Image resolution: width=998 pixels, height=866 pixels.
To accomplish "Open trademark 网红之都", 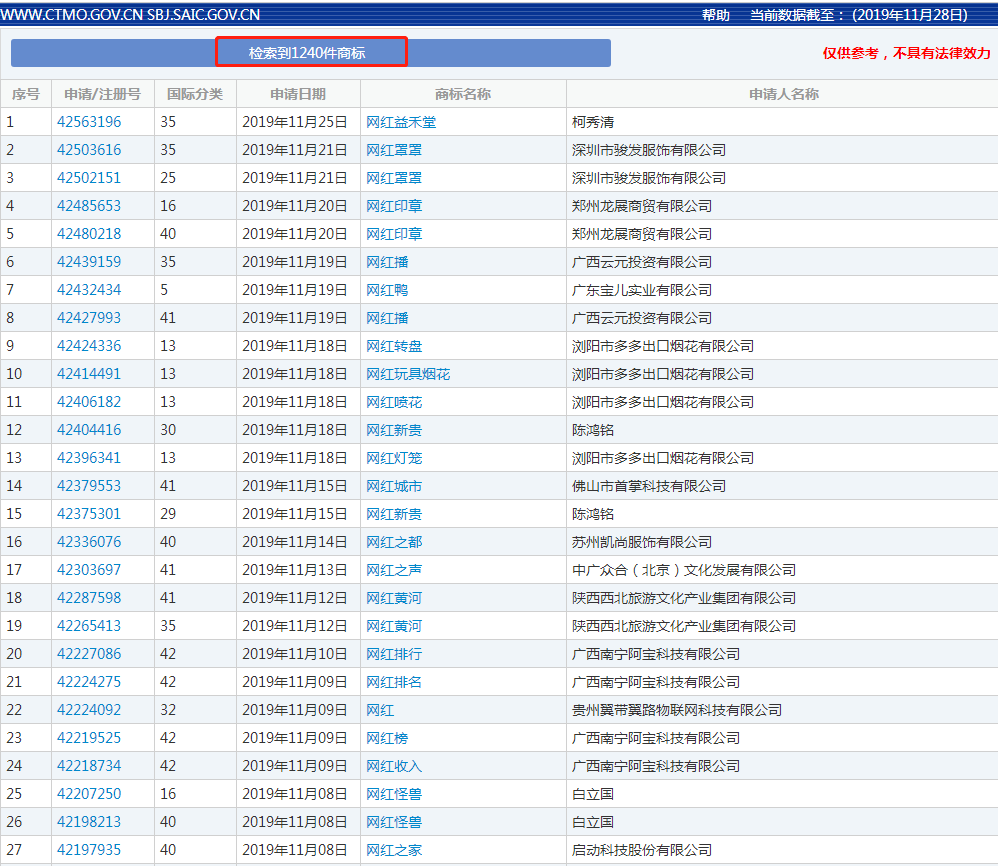I will (394, 541).
